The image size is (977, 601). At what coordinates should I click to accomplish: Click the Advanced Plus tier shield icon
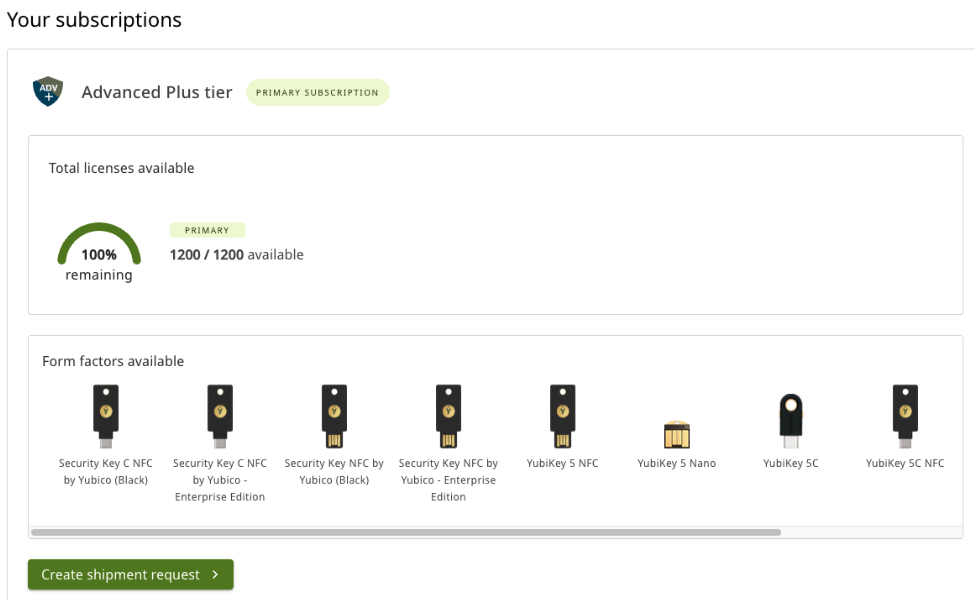pyautogui.click(x=48, y=92)
